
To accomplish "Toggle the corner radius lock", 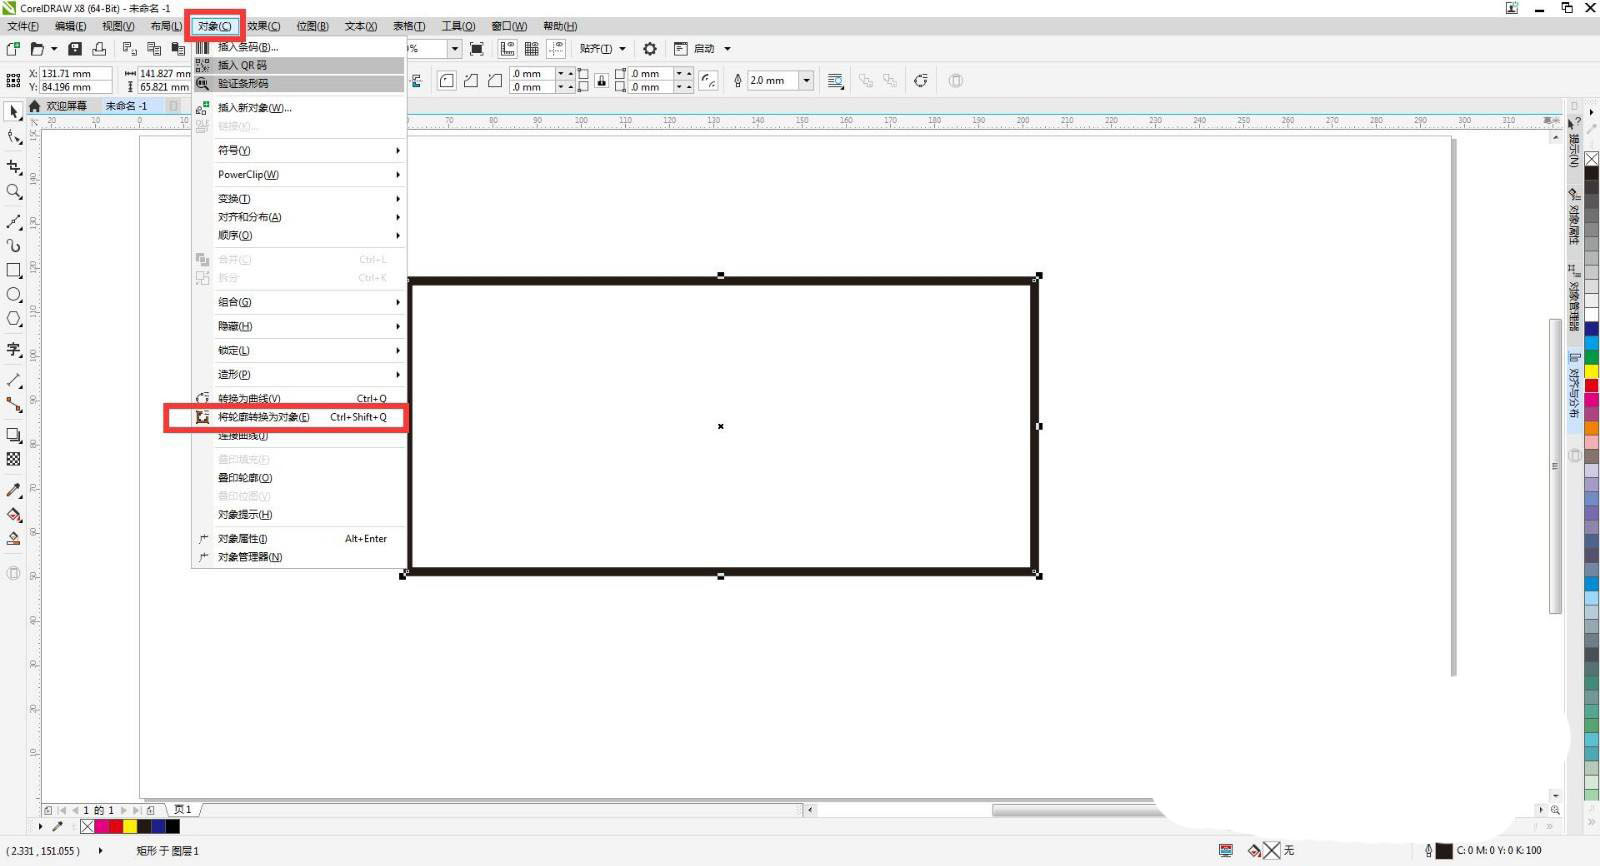I will click(x=601, y=81).
